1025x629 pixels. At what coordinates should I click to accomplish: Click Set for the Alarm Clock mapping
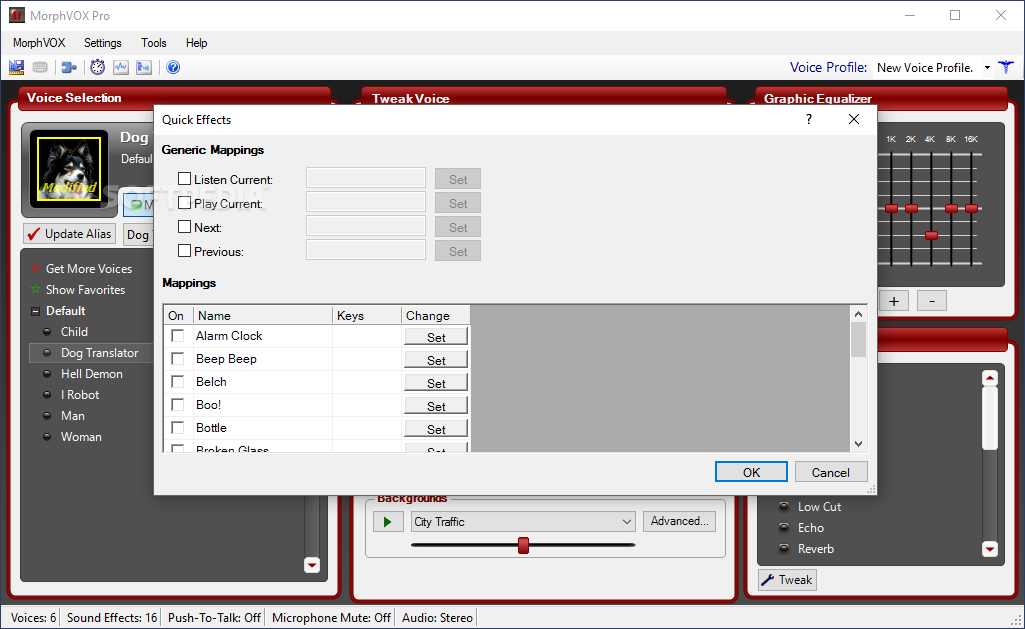tap(436, 337)
